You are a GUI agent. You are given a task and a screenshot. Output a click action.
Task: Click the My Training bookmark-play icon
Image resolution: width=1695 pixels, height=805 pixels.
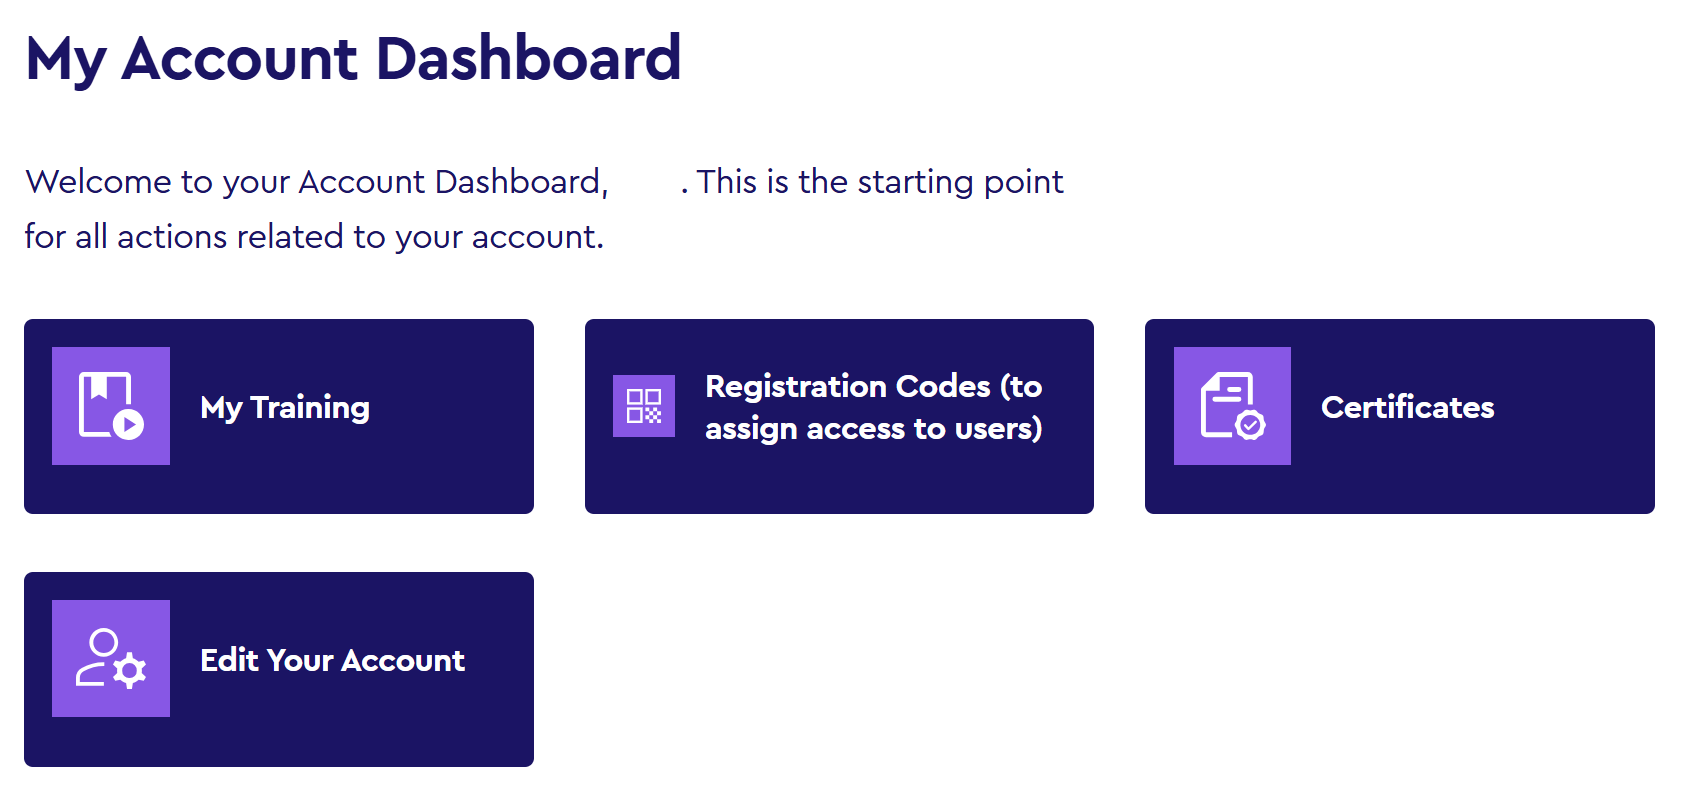pyautogui.click(x=110, y=405)
